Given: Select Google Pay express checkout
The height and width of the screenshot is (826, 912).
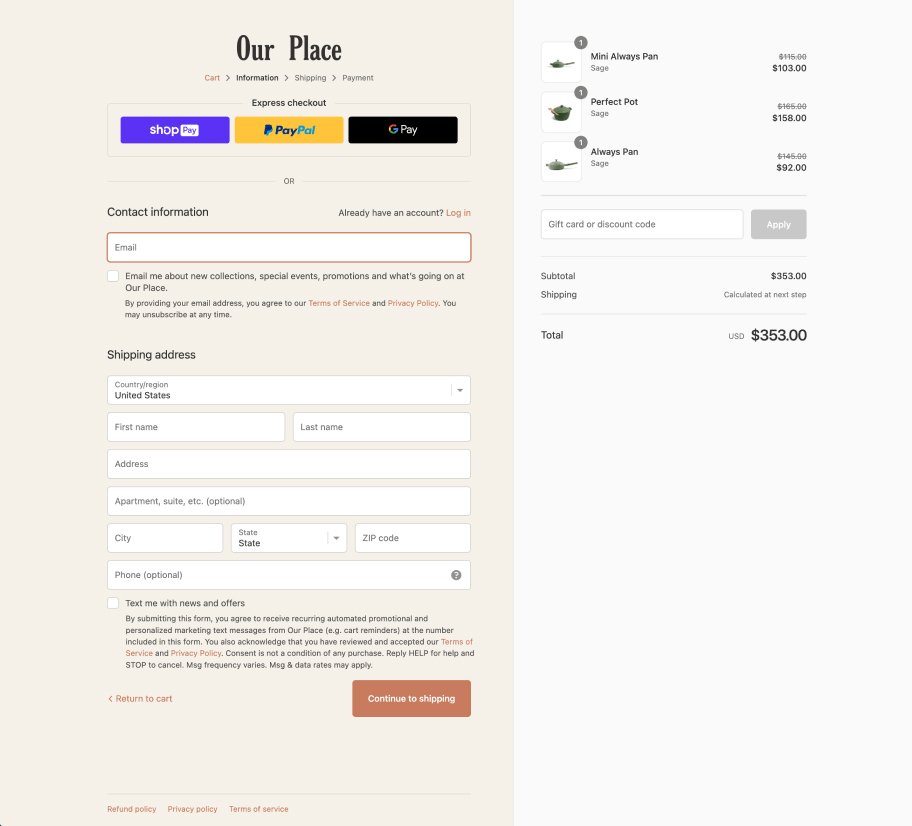Looking at the screenshot, I should tap(403, 130).
